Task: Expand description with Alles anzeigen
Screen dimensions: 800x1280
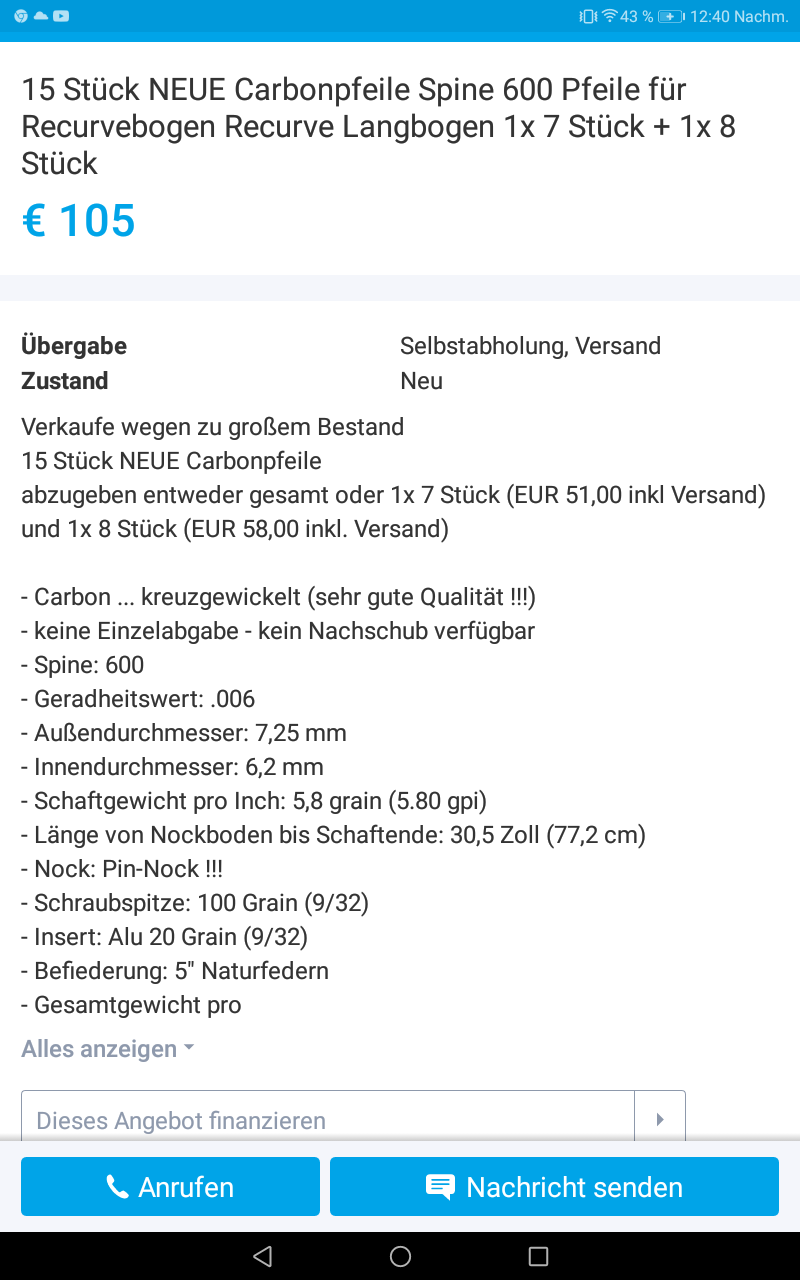Action: (107, 1049)
